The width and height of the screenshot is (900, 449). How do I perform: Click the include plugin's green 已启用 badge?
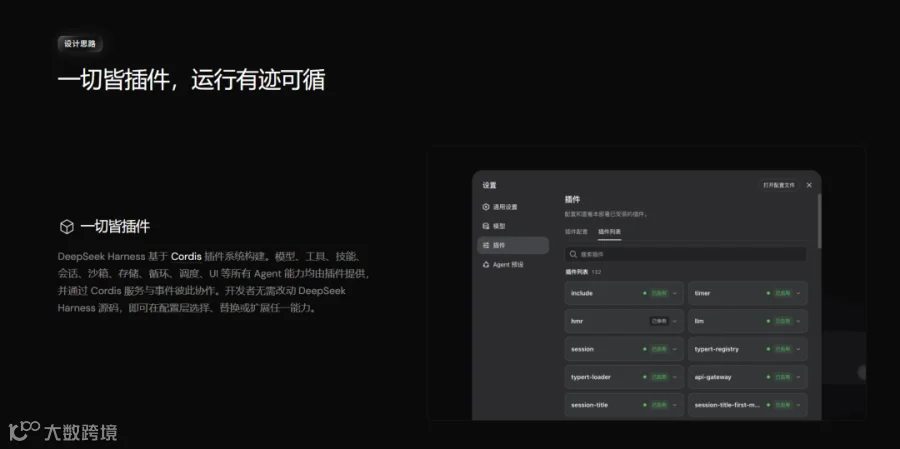coord(659,293)
